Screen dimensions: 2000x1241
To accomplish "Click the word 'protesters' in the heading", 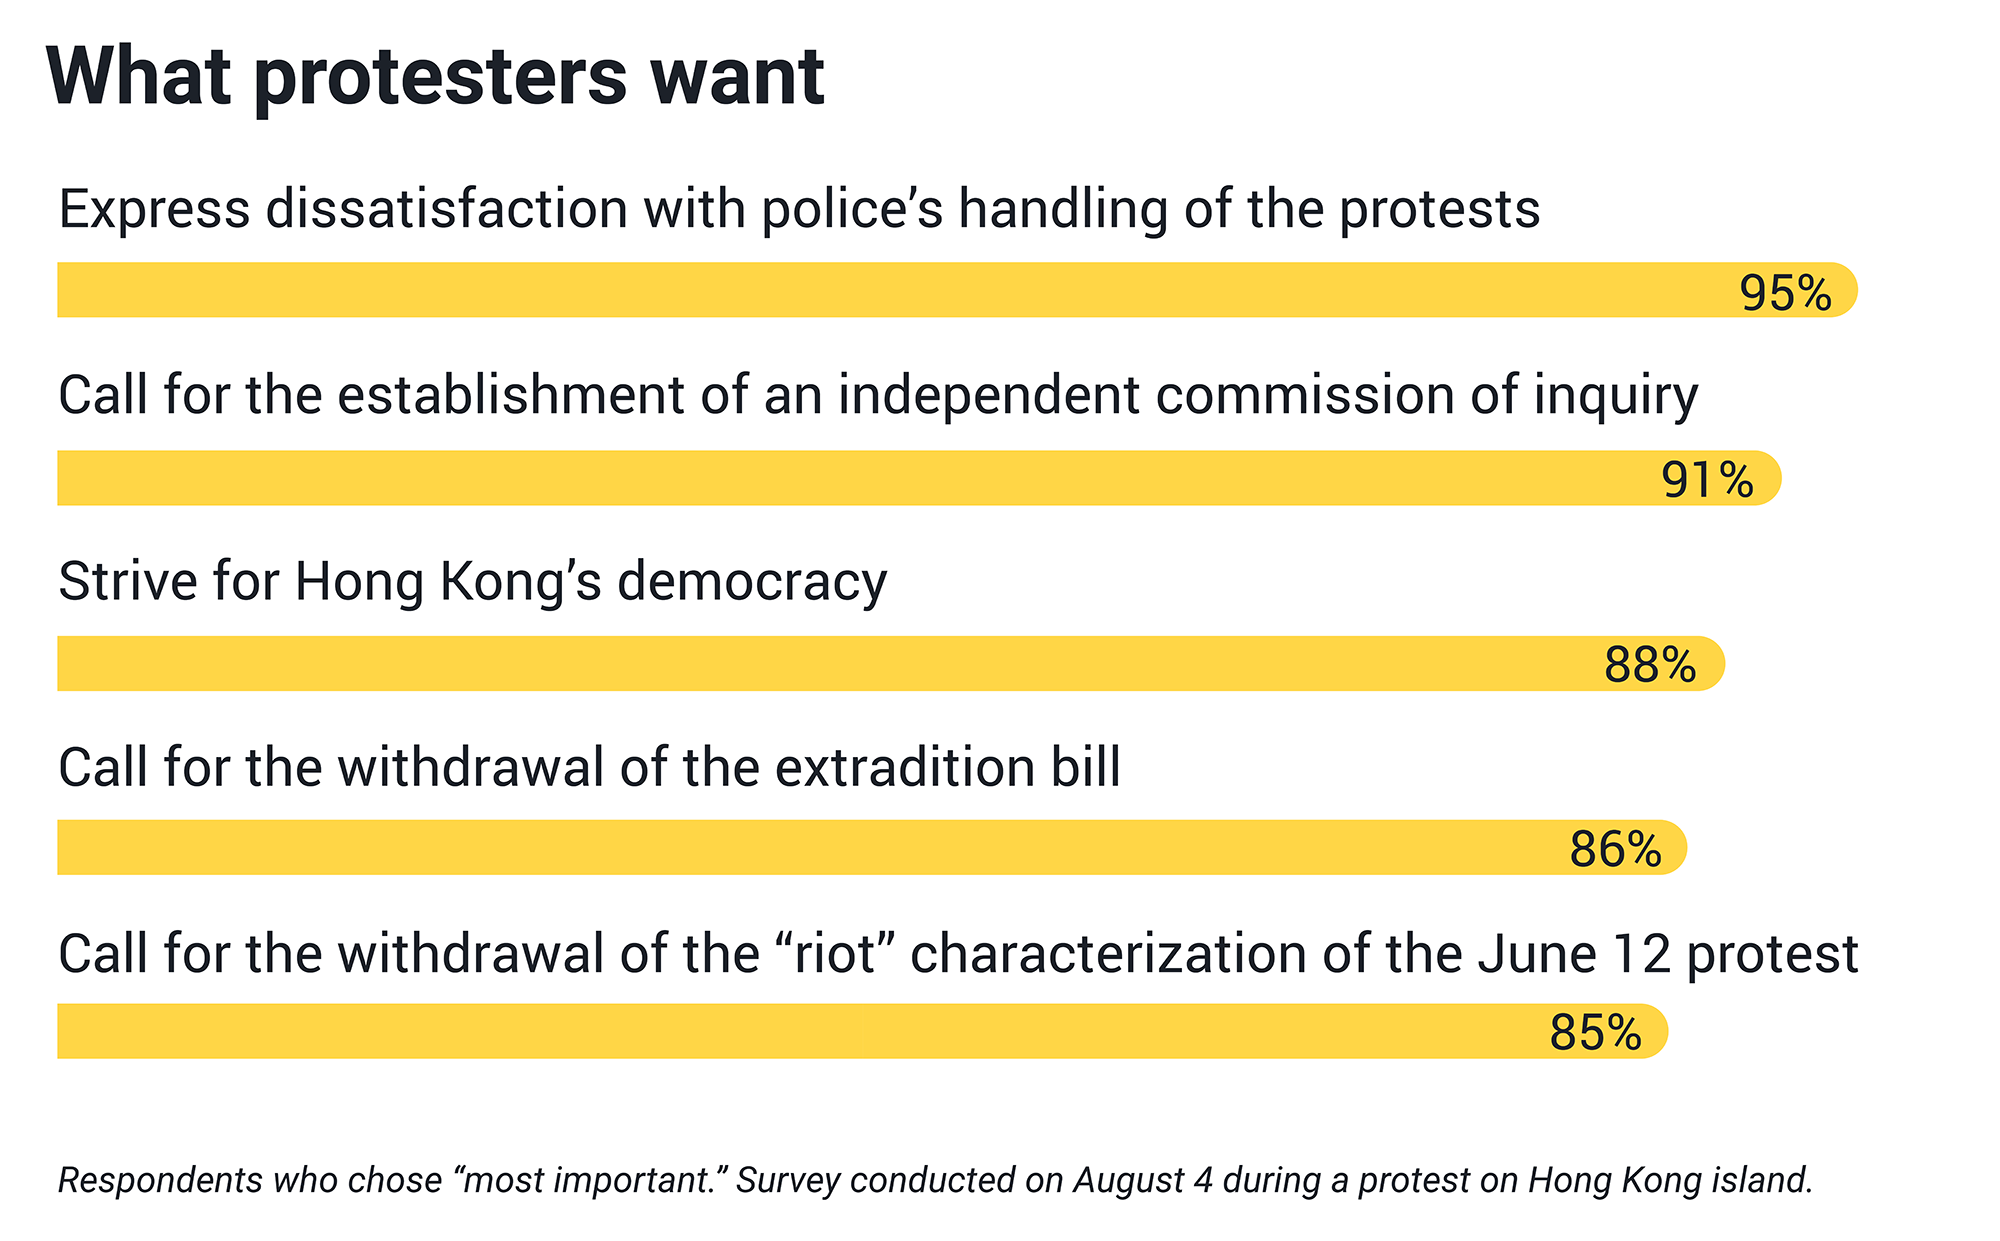I will (441, 80).
